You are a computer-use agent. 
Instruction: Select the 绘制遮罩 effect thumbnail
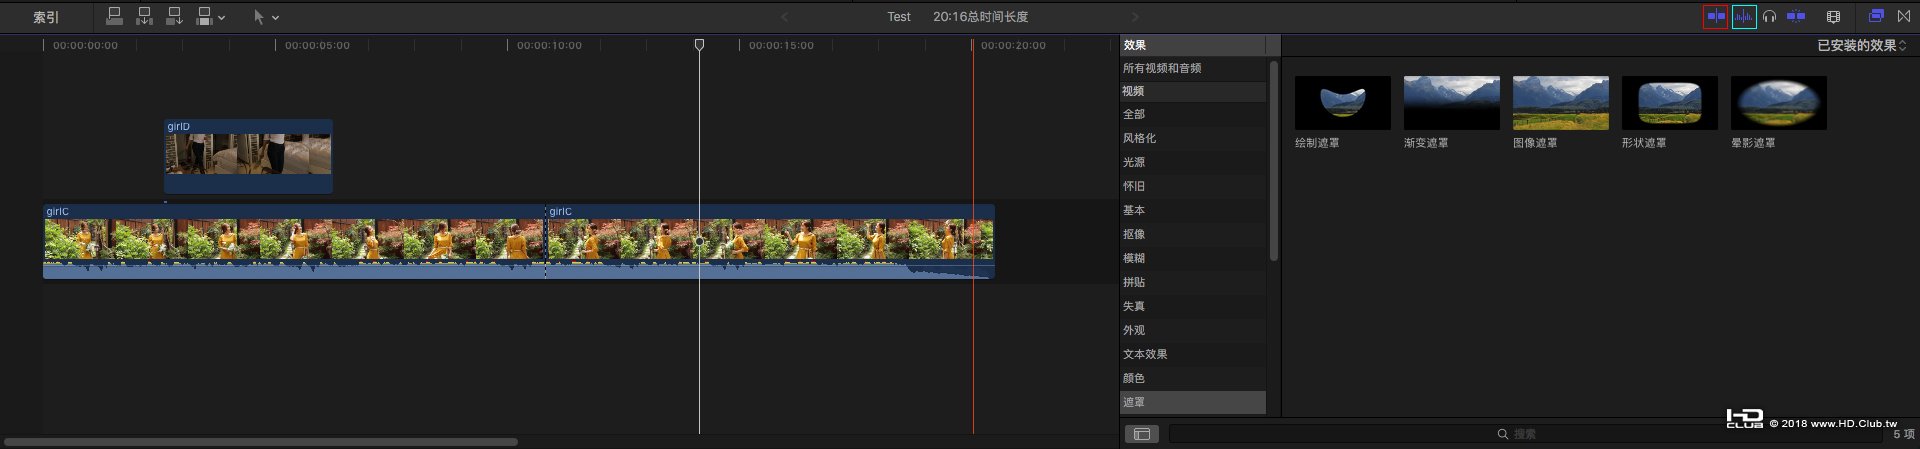1342,103
